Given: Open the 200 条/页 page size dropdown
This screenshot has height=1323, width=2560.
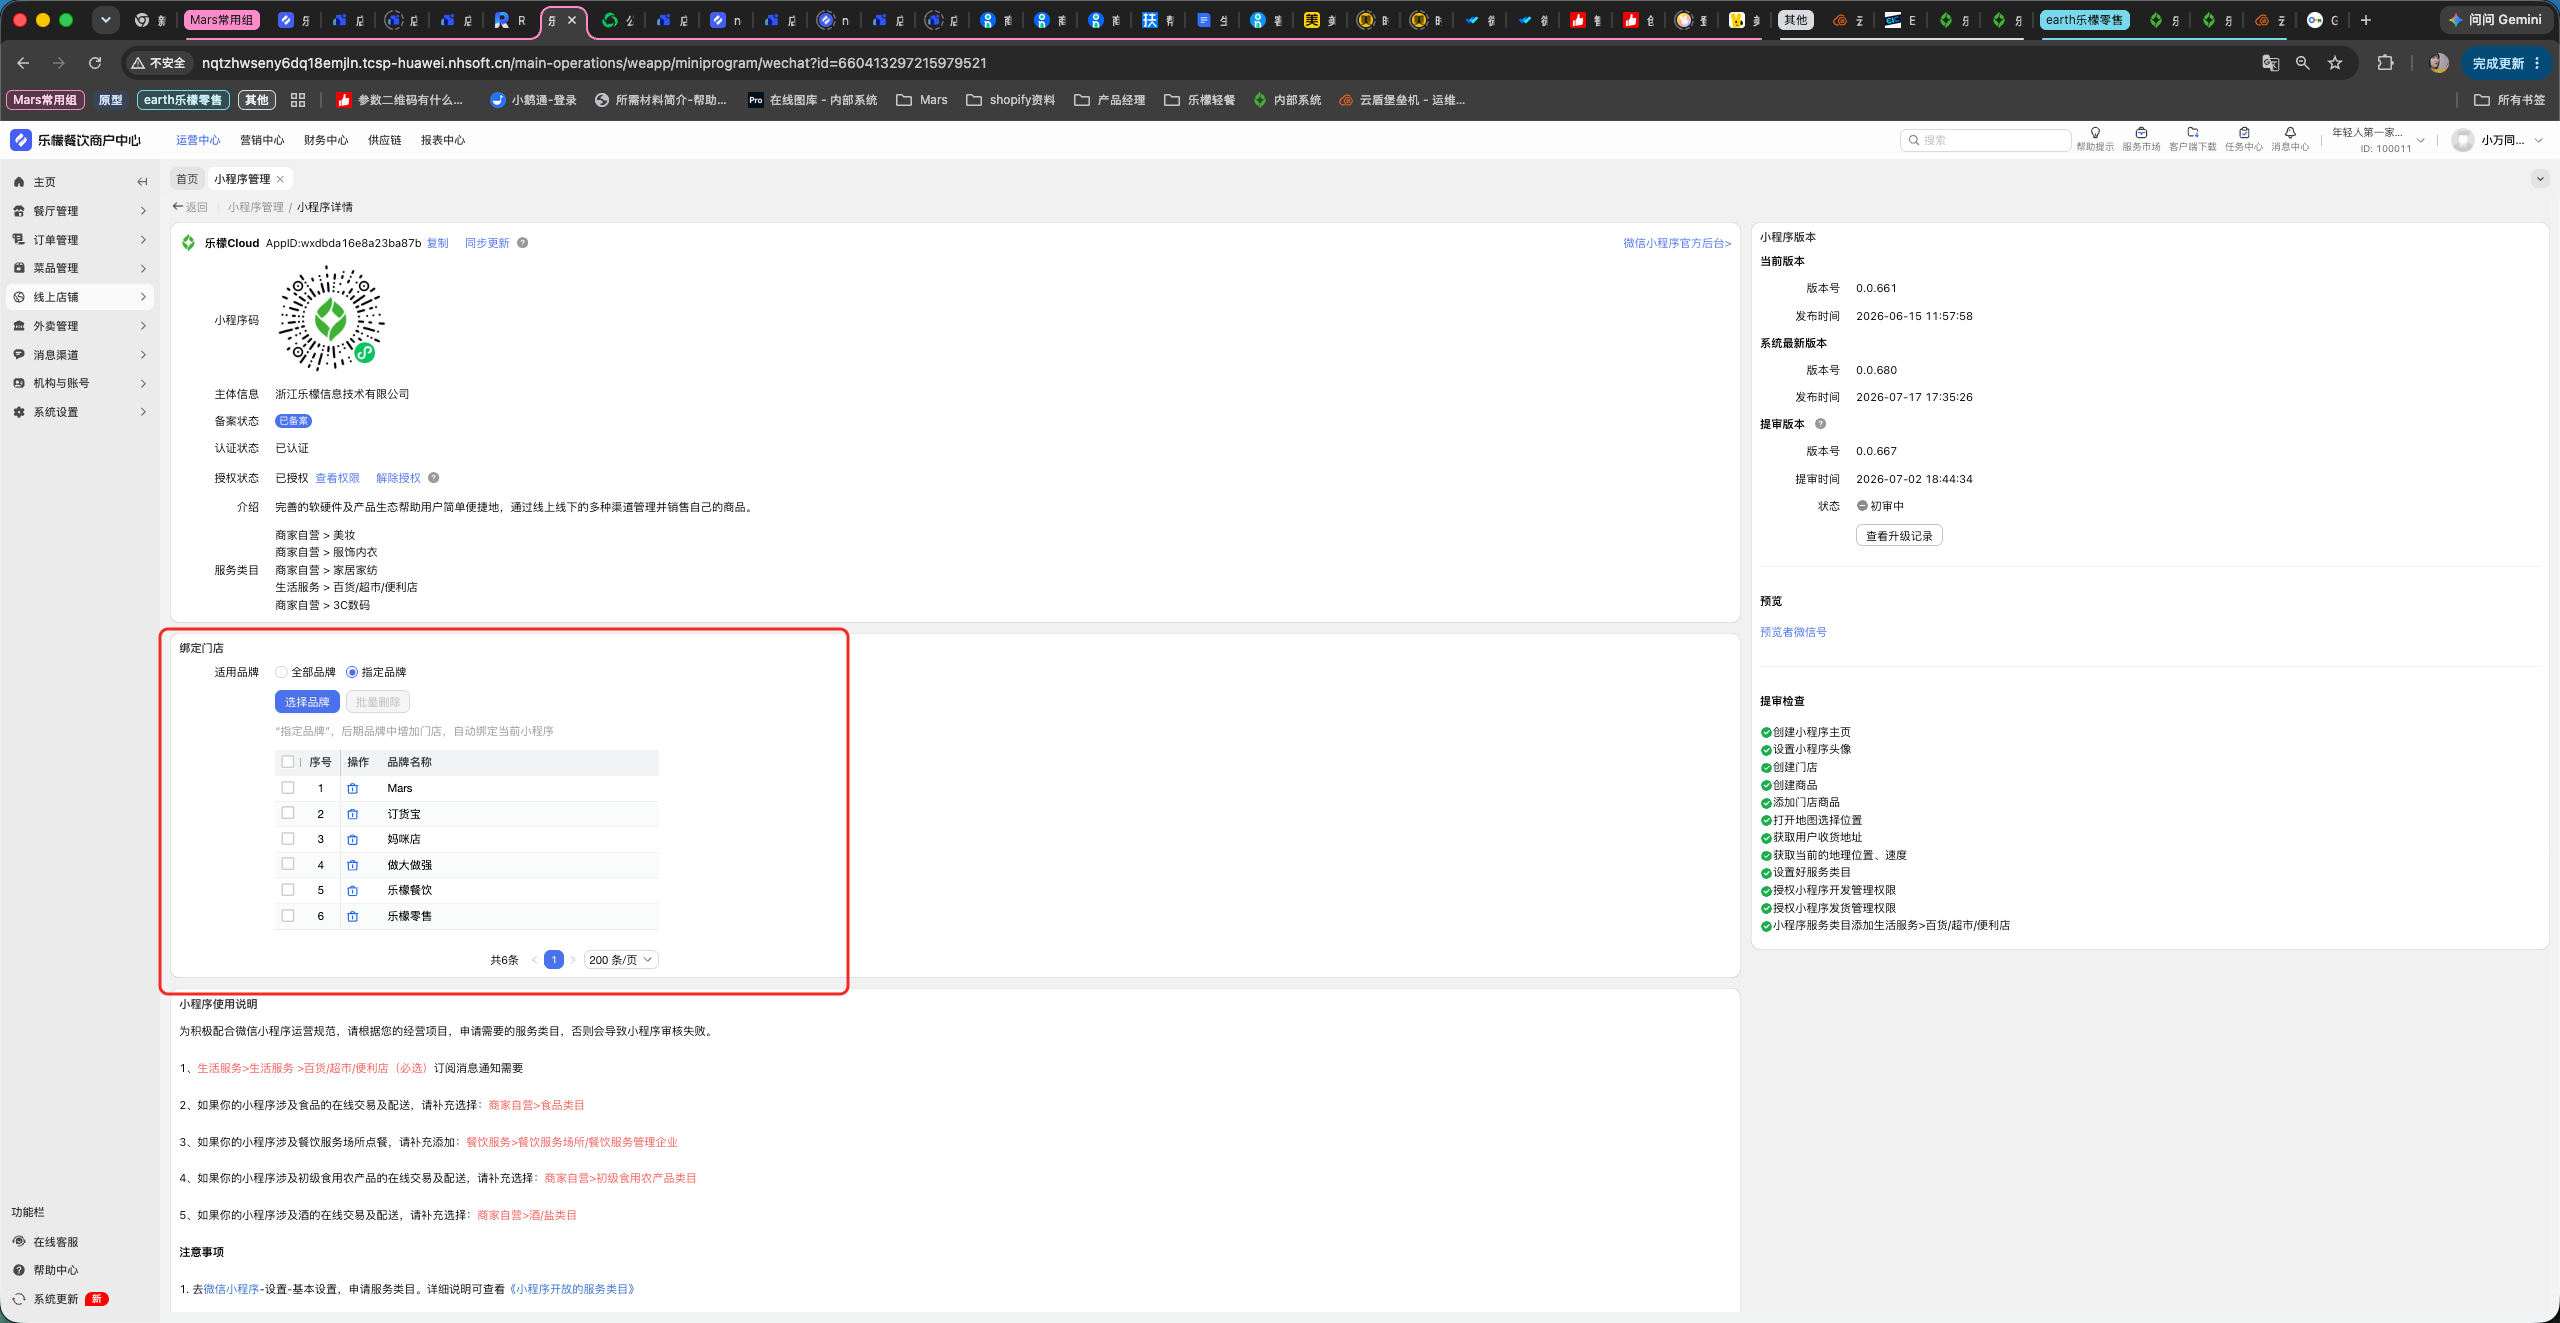Looking at the screenshot, I should tap(620, 960).
